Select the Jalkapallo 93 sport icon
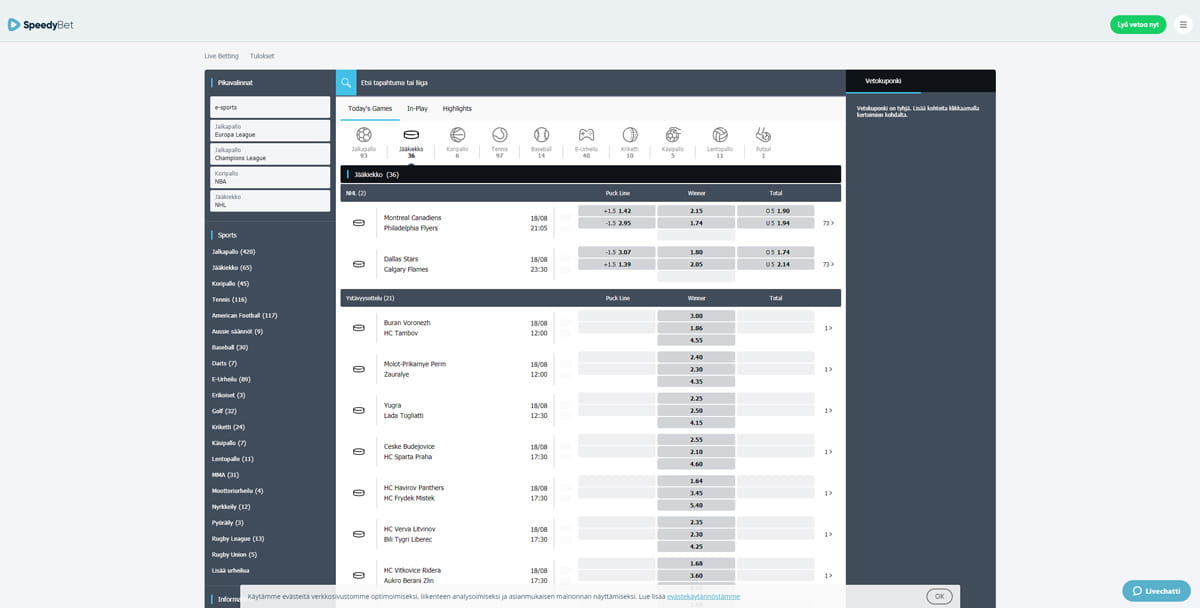 point(364,134)
